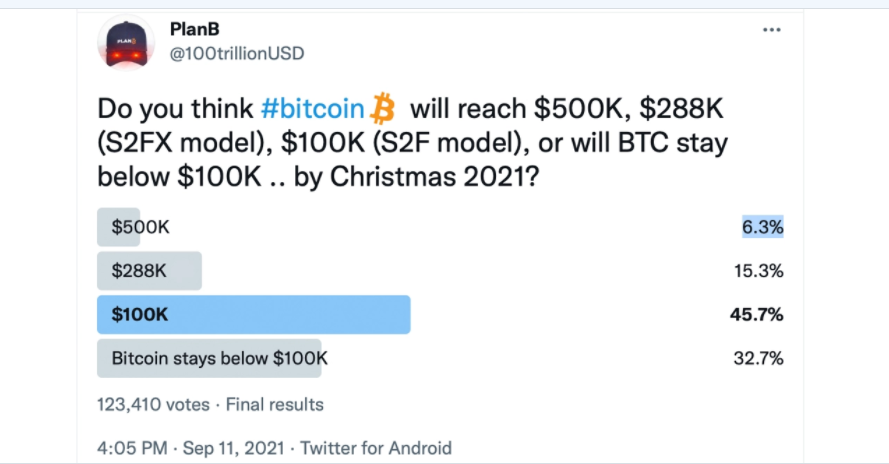This screenshot has height=464, width=889.
Task: Click the 'Final results' label
Action: (274, 404)
